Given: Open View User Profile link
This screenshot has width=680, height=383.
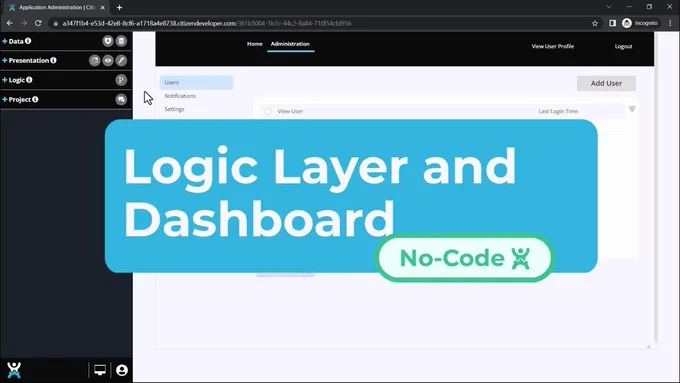Looking at the screenshot, I should pos(552,46).
